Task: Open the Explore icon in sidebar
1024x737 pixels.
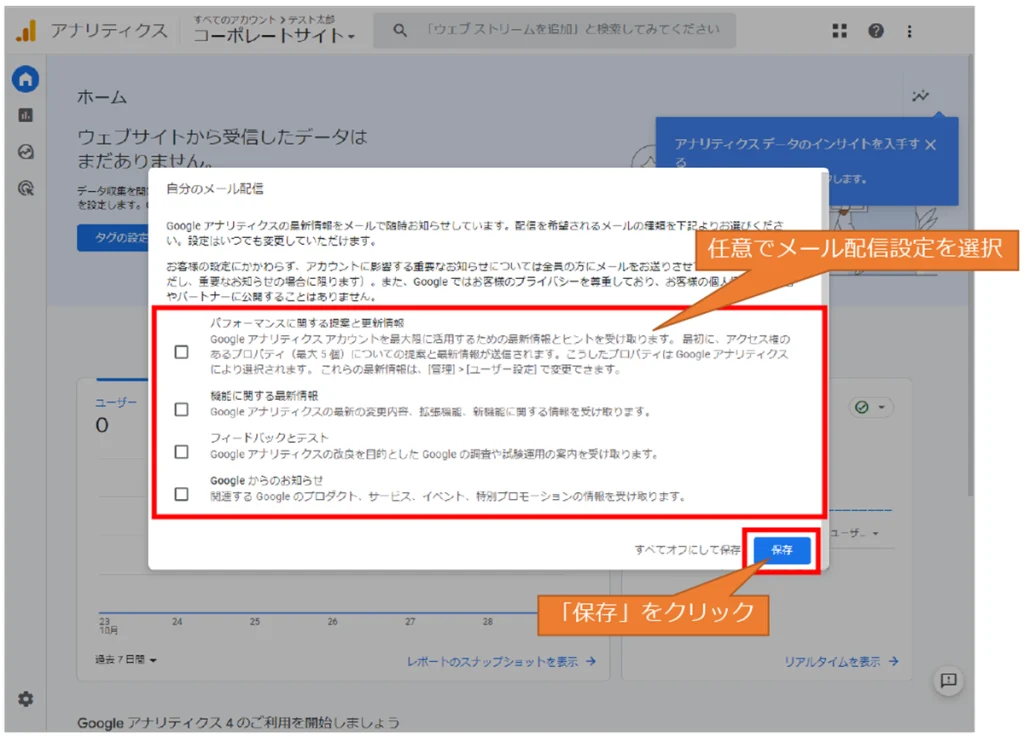Action: coord(26,152)
